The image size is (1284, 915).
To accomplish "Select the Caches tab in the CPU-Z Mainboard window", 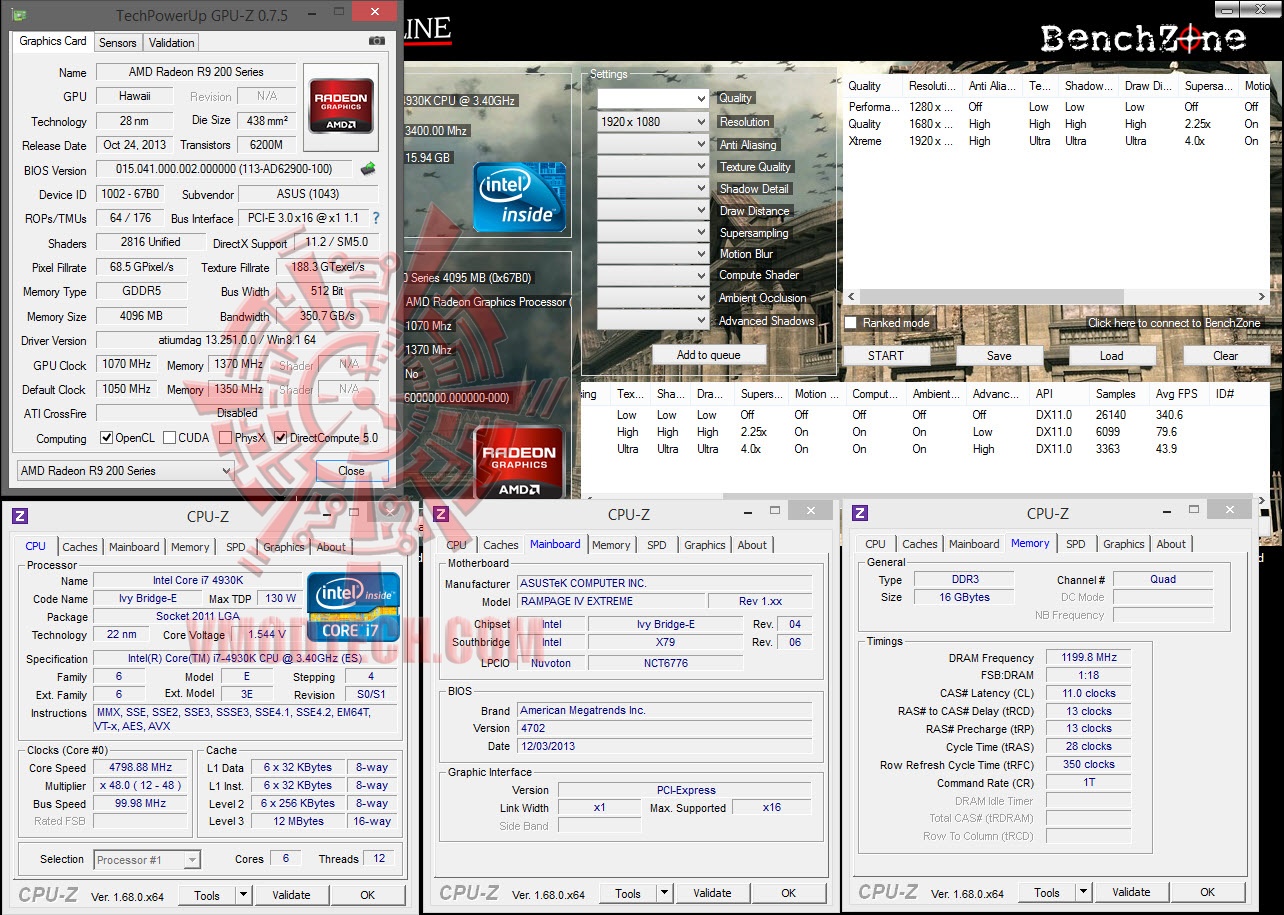I will (x=501, y=545).
